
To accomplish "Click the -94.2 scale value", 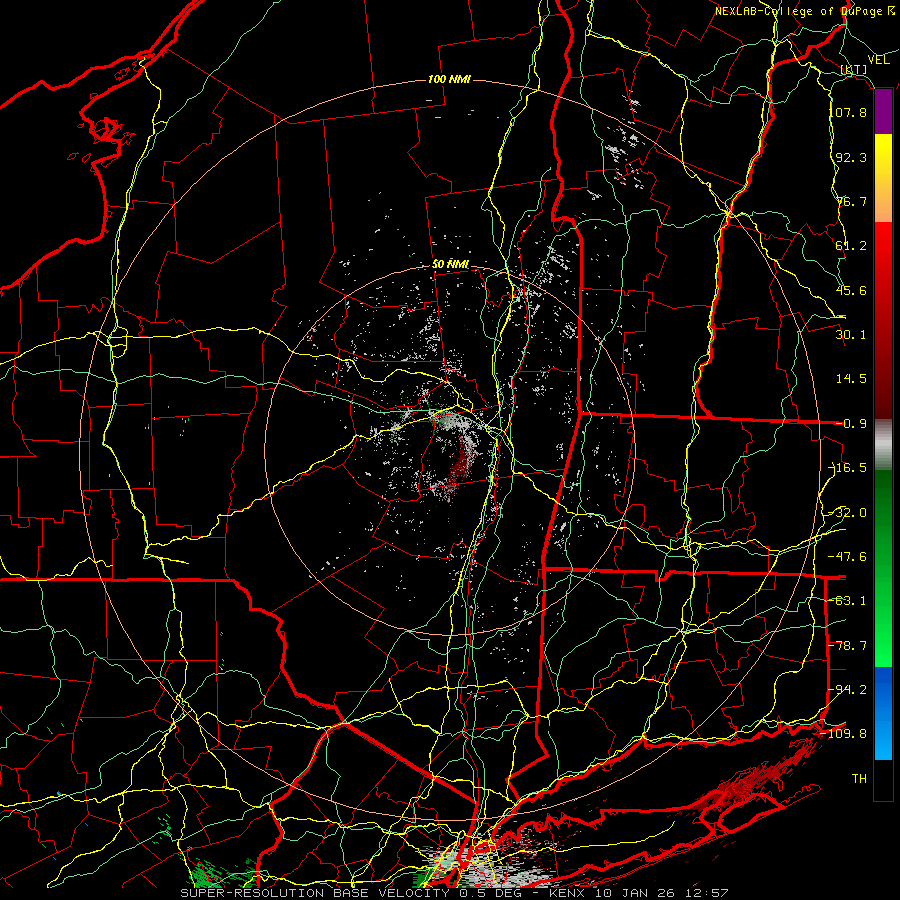I will coord(849,689).
